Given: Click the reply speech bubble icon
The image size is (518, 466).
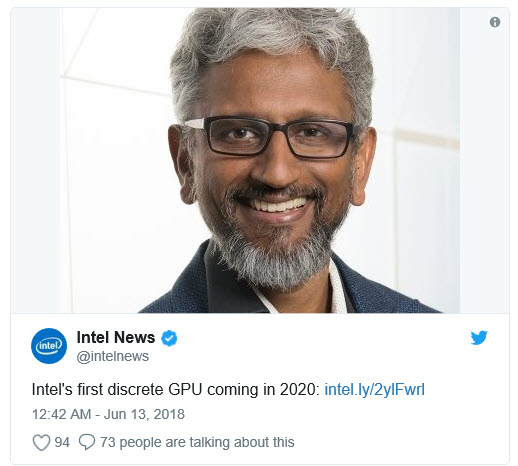Looking at the screenshot, I should point(87,442).
